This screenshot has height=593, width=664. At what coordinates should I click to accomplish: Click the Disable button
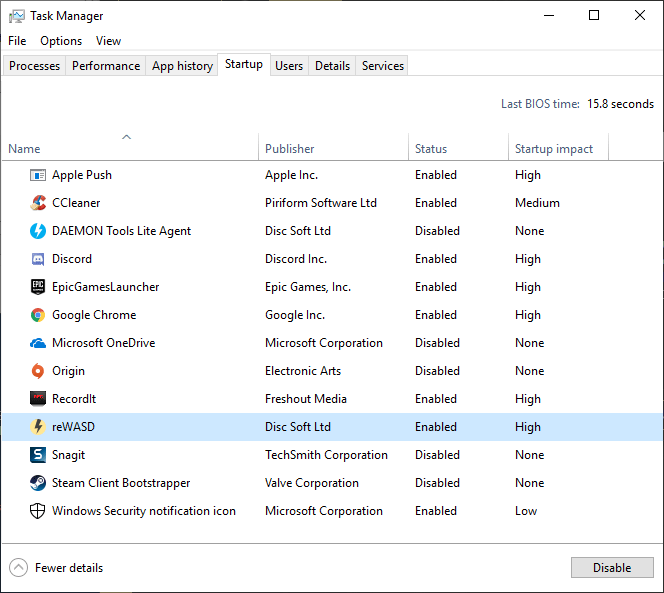tap(612, 568)
